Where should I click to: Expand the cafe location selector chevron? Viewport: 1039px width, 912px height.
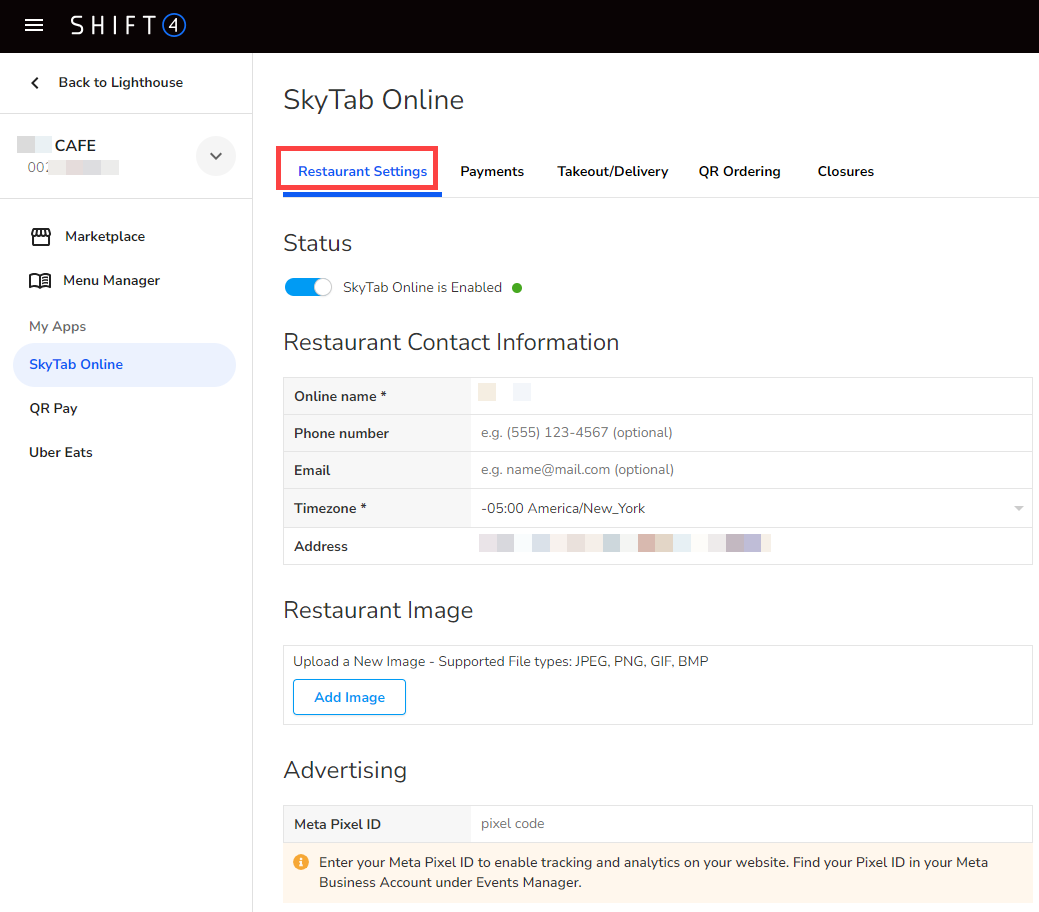pos(216,156)
